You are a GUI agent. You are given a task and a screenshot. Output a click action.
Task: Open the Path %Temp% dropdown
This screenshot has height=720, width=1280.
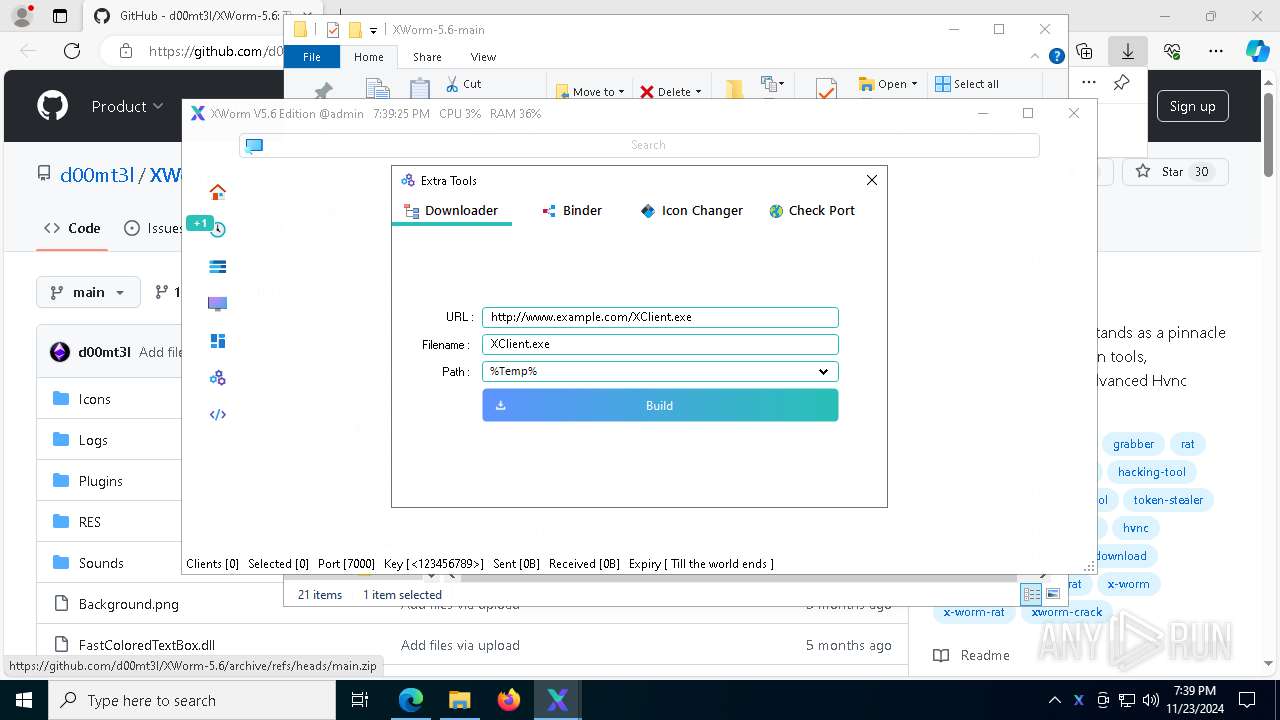[x=660, y=371]
